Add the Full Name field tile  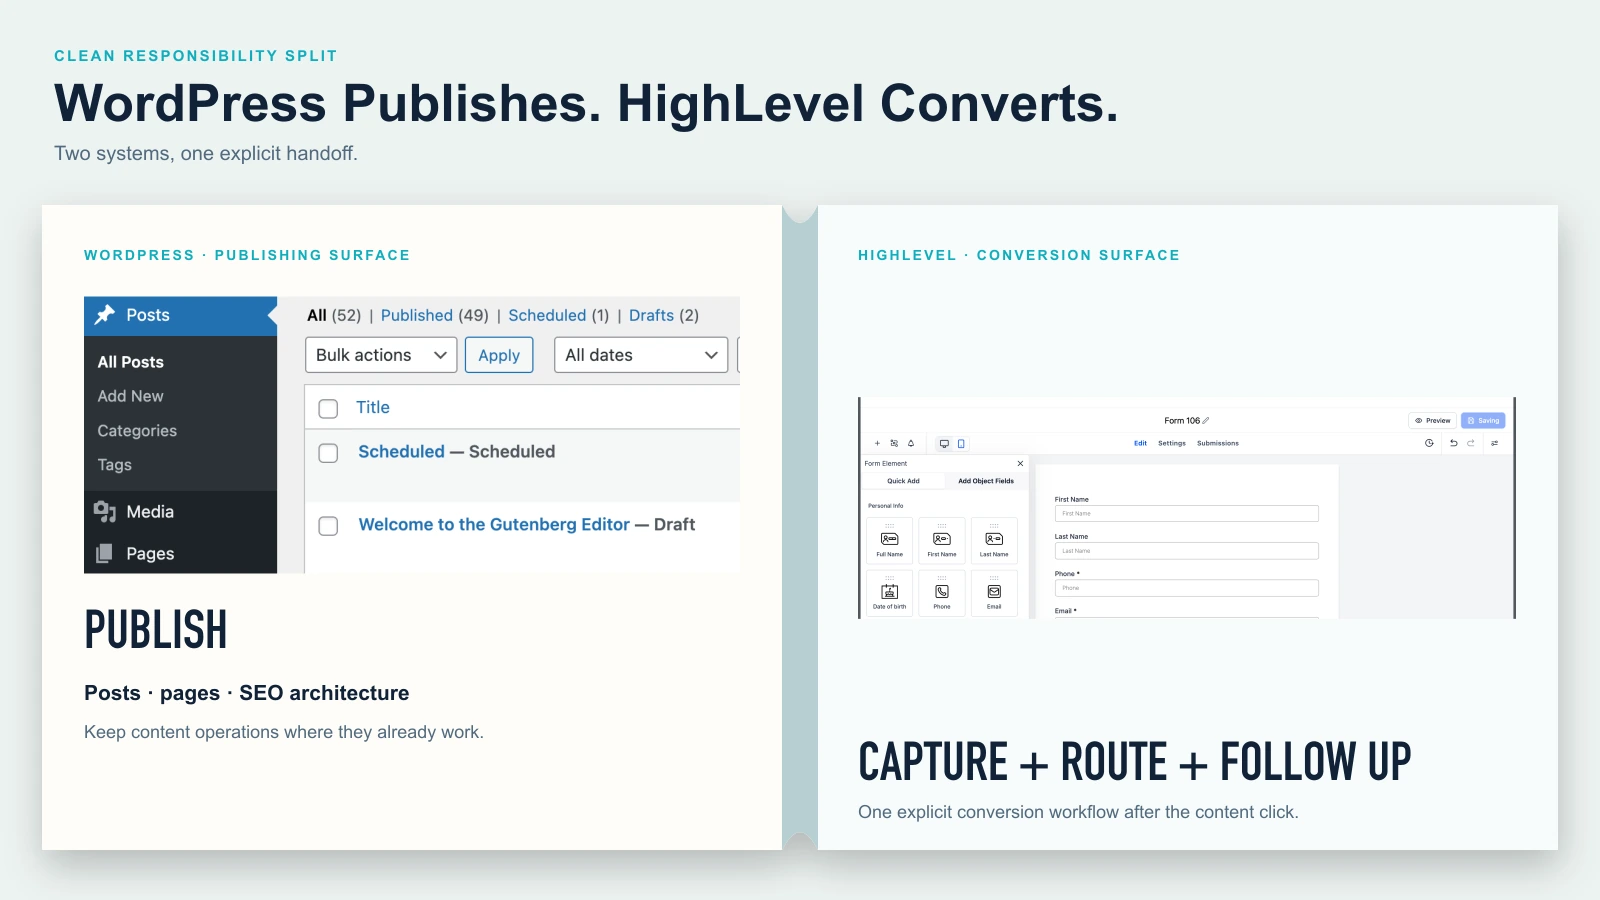(x=890, y=541)
